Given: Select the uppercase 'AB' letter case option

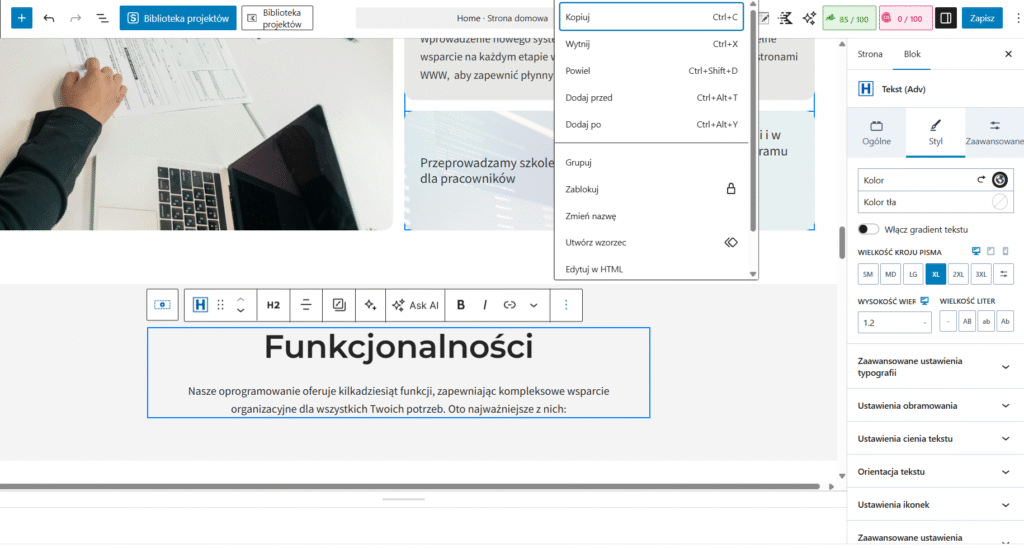Looking at the screenshot, I should pos(967,321).
